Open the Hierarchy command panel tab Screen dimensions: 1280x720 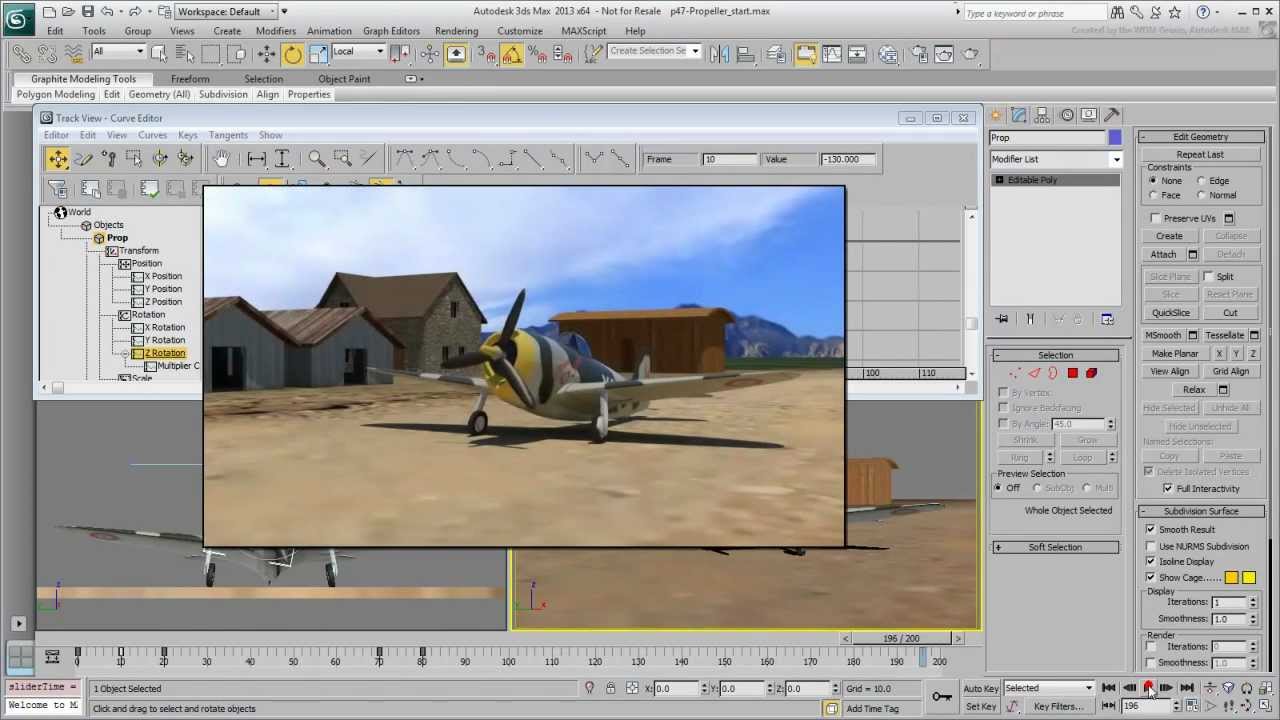1043,115
